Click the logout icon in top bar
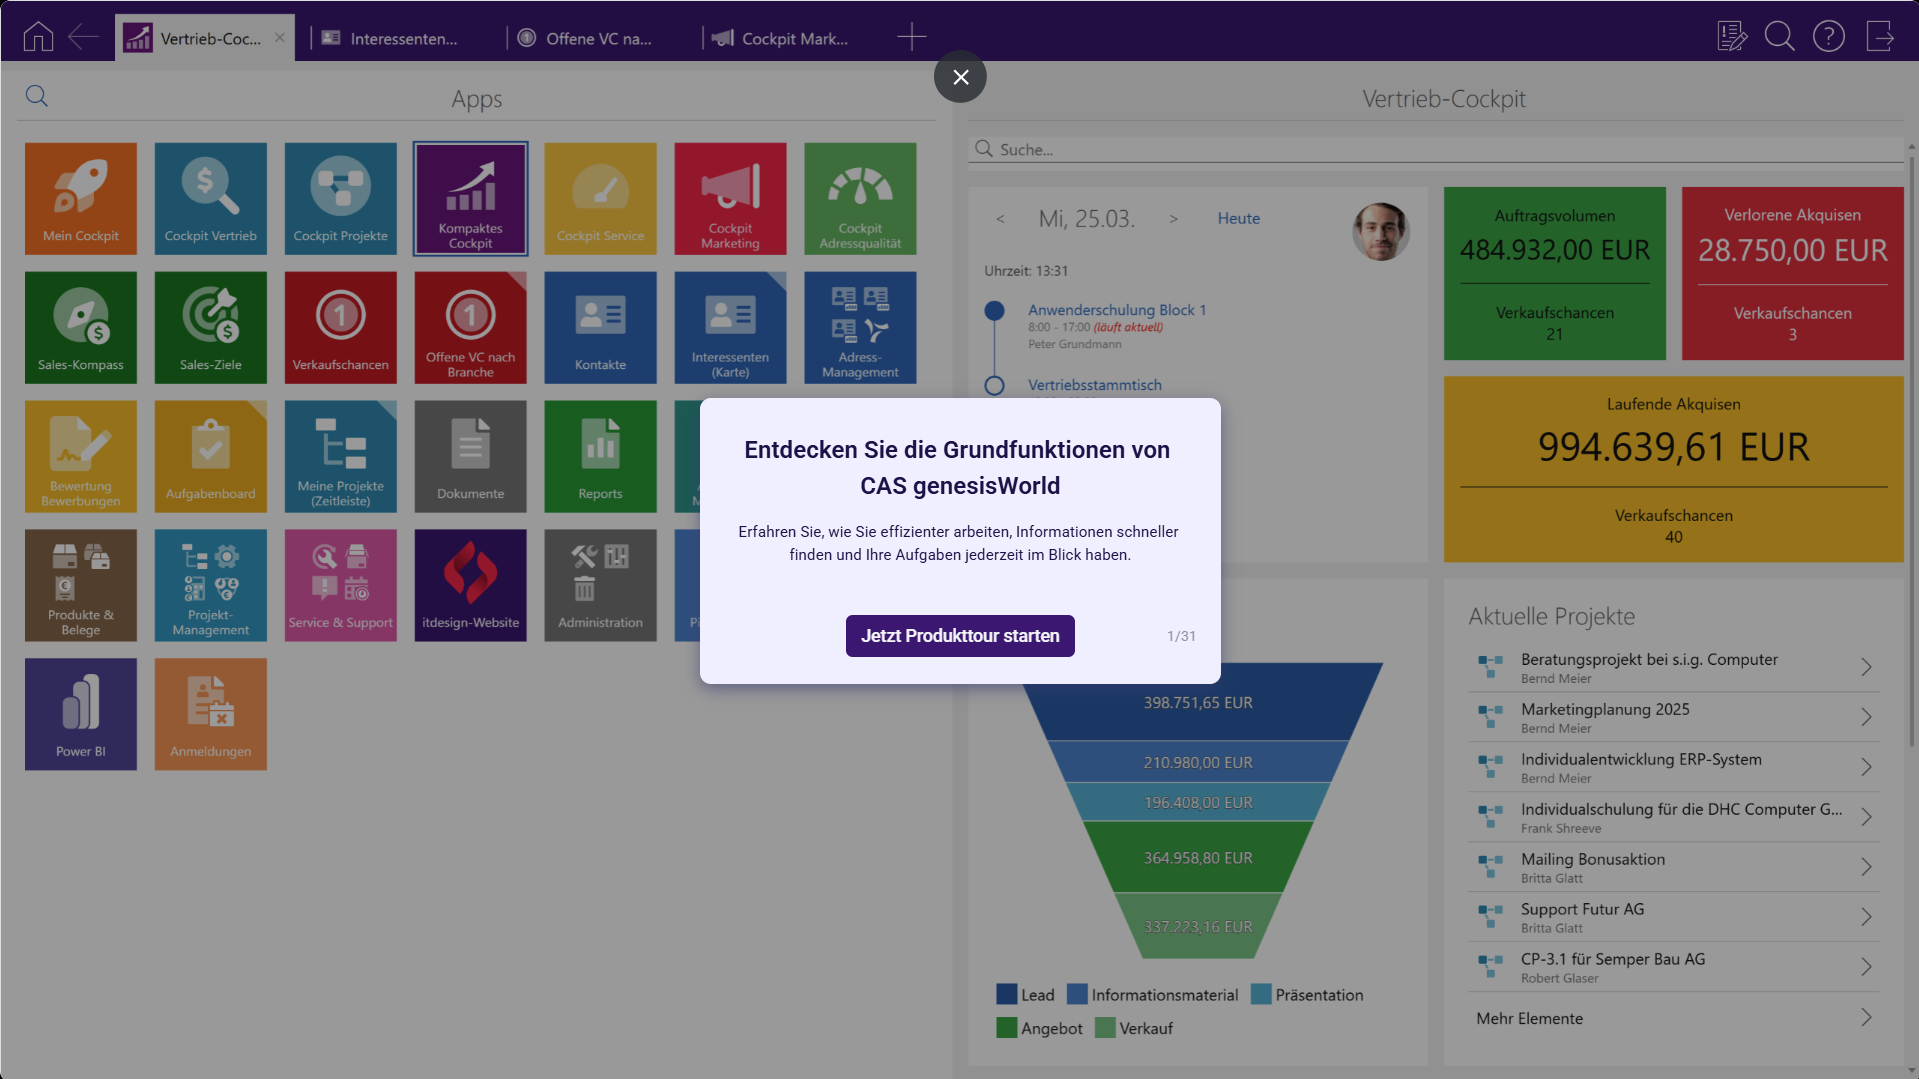 pyautogui.click(x=1880, y=37)
